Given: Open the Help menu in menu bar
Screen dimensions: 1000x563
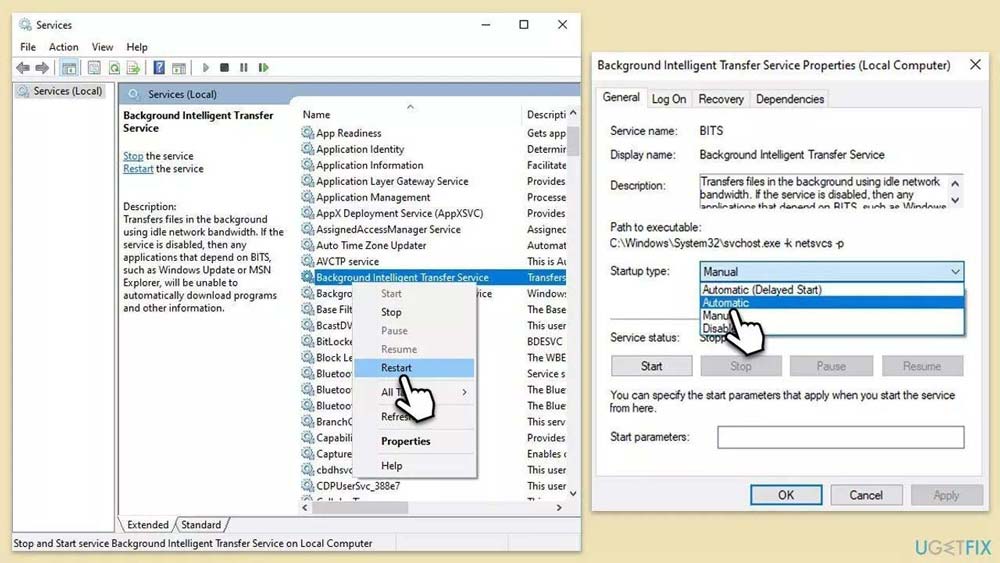Looking at the screenshot, I should point(136,47).
